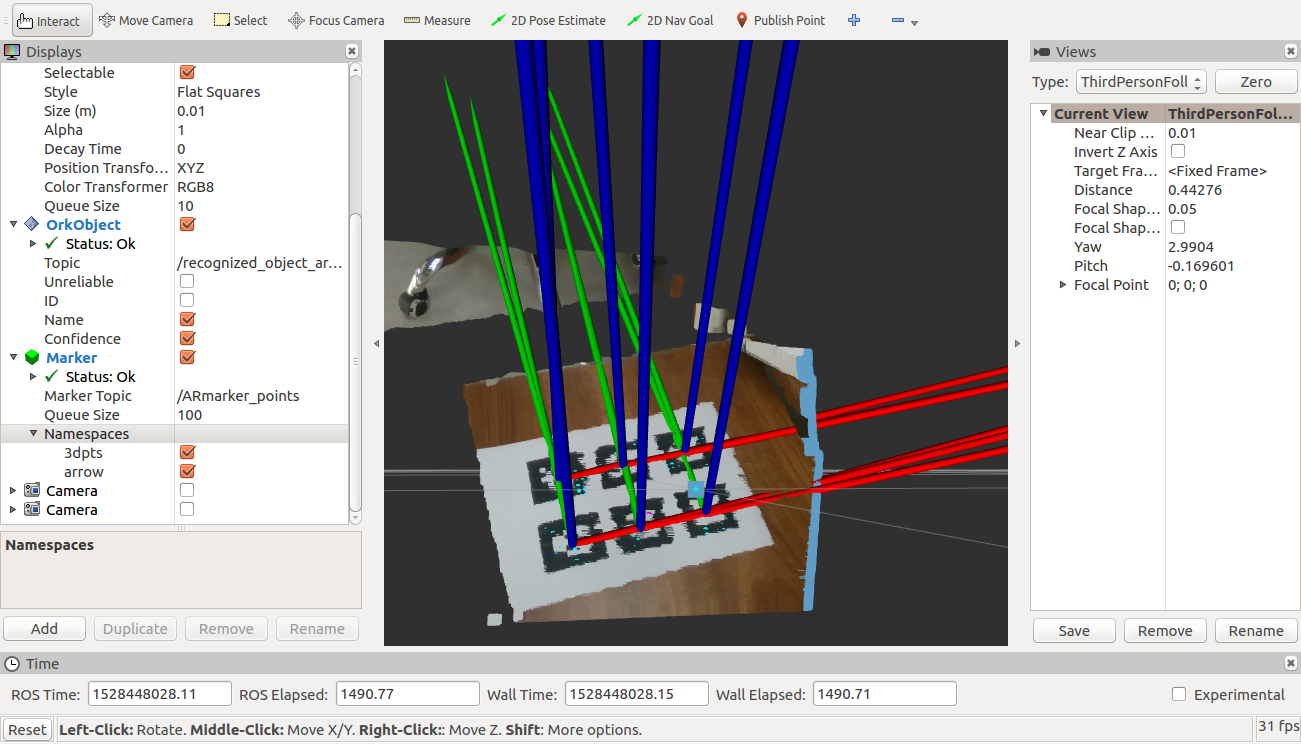Click the Style Flat Squares value

tap(219, 92)
